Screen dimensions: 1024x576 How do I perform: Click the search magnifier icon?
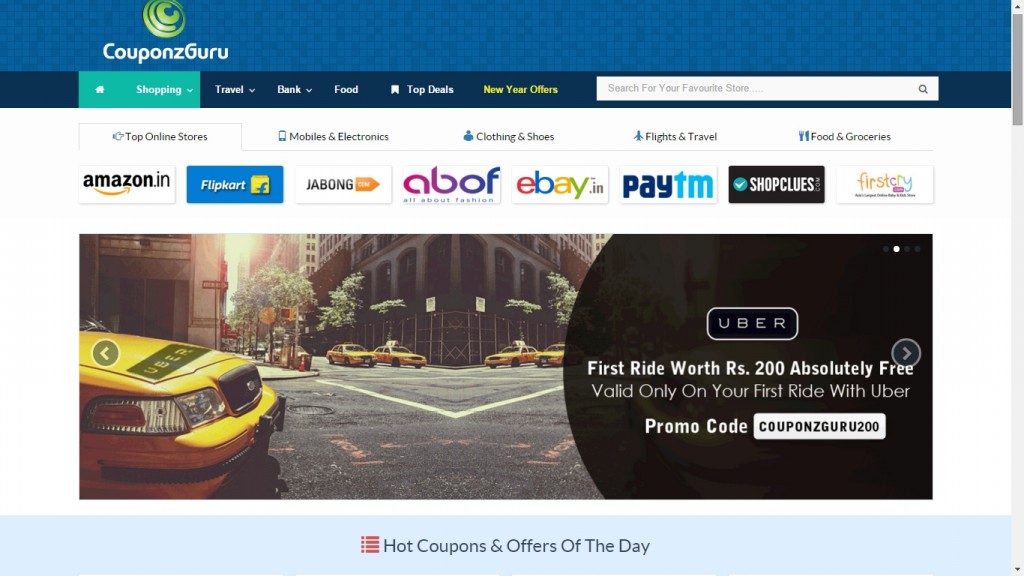pos(923,89)
